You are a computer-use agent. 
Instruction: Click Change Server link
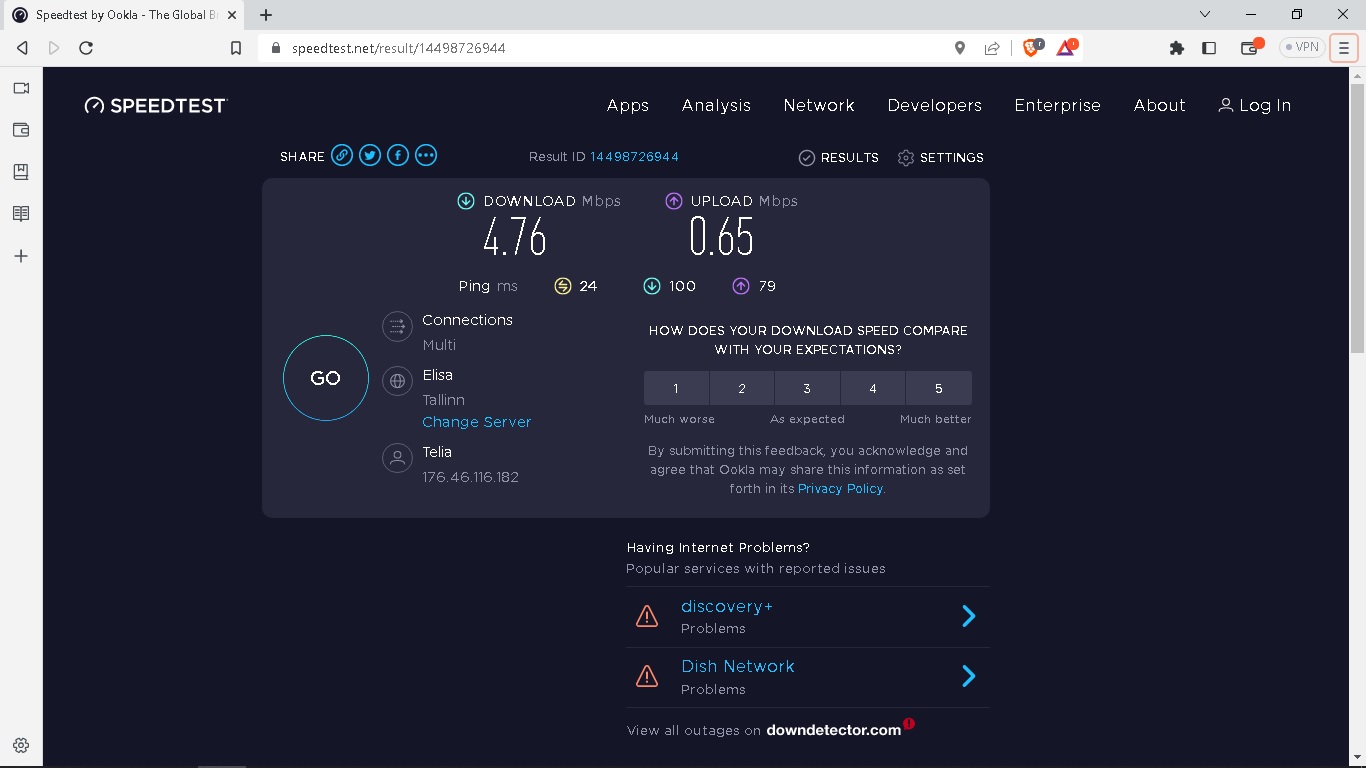(x=477, y=422)
